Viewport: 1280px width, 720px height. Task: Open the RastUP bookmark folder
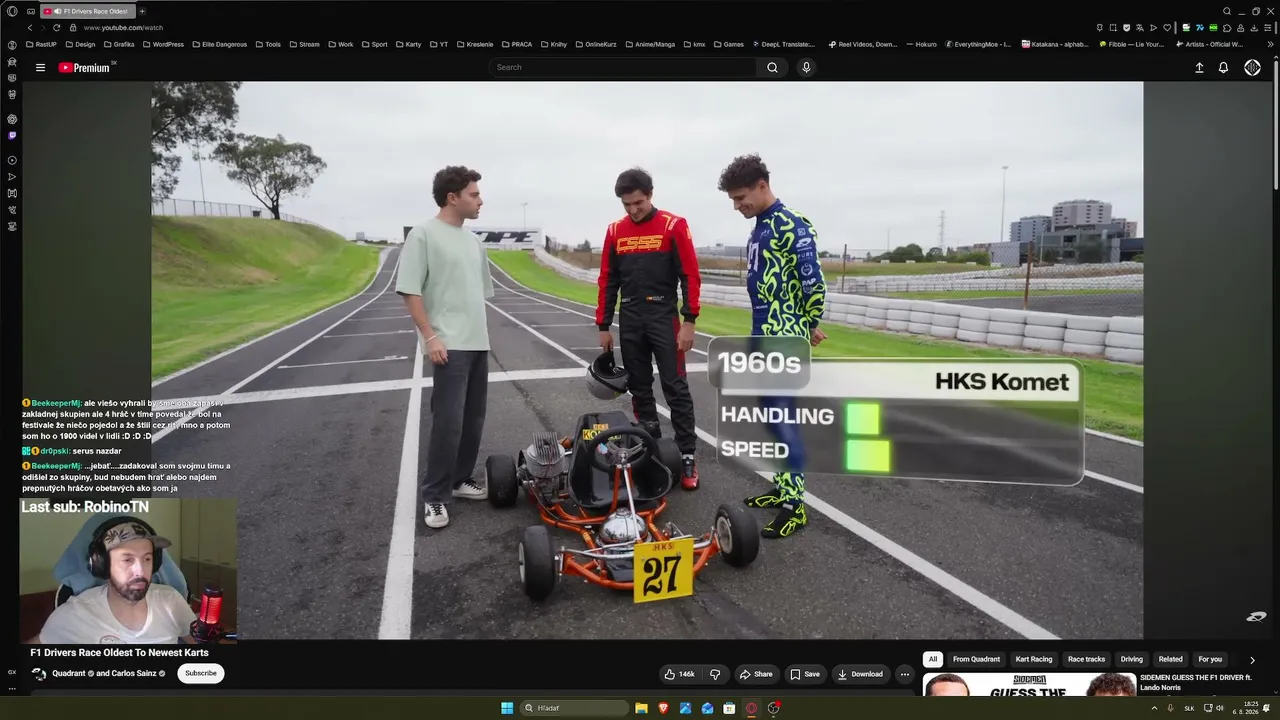(42, 44)
